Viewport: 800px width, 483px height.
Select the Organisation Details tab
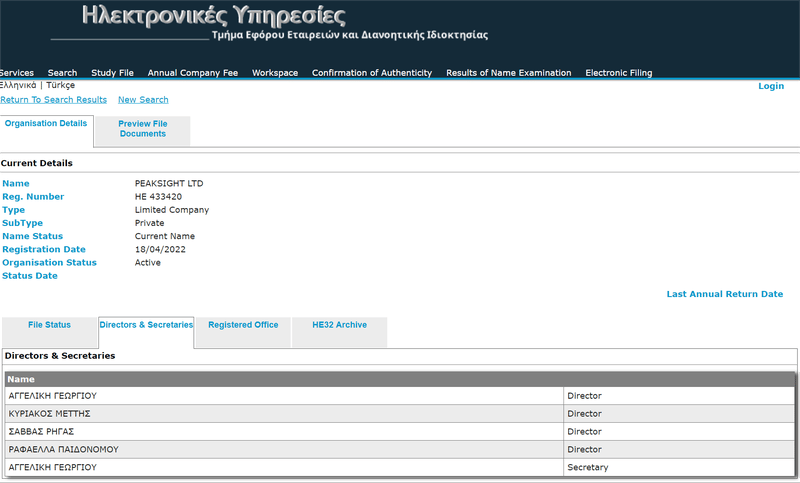[x=46, y=124]
